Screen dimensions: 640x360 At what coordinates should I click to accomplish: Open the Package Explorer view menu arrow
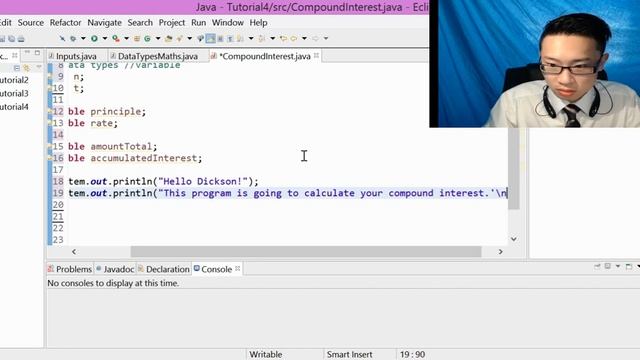[39, 67]
